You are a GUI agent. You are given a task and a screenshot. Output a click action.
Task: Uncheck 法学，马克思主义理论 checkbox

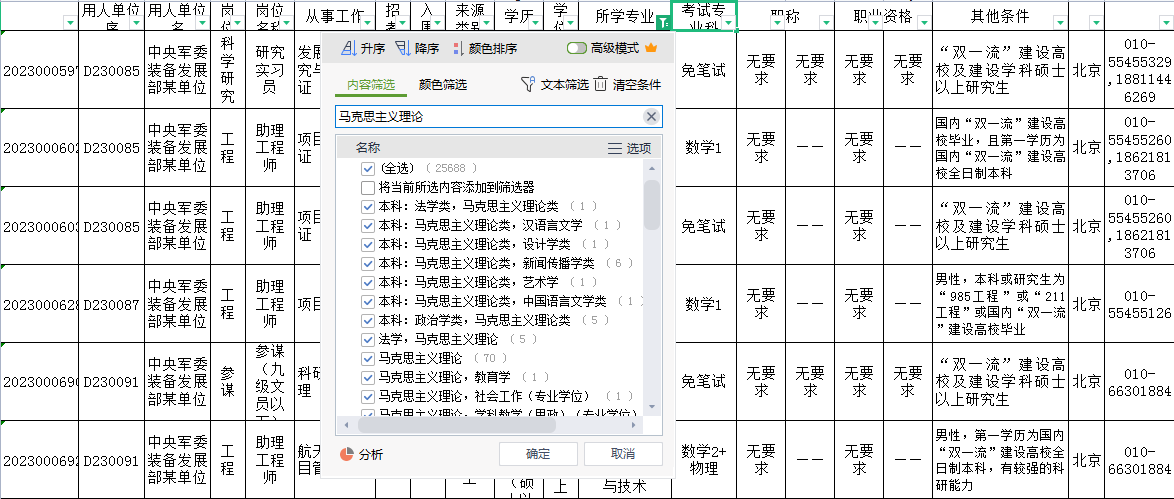tap(368, 339)
